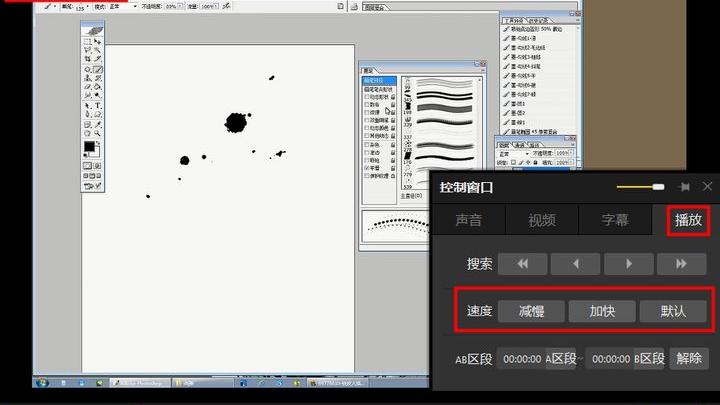Enable the 湿边 wet edges checkbox
Screen dimensions: 720x405
point(367,152)
